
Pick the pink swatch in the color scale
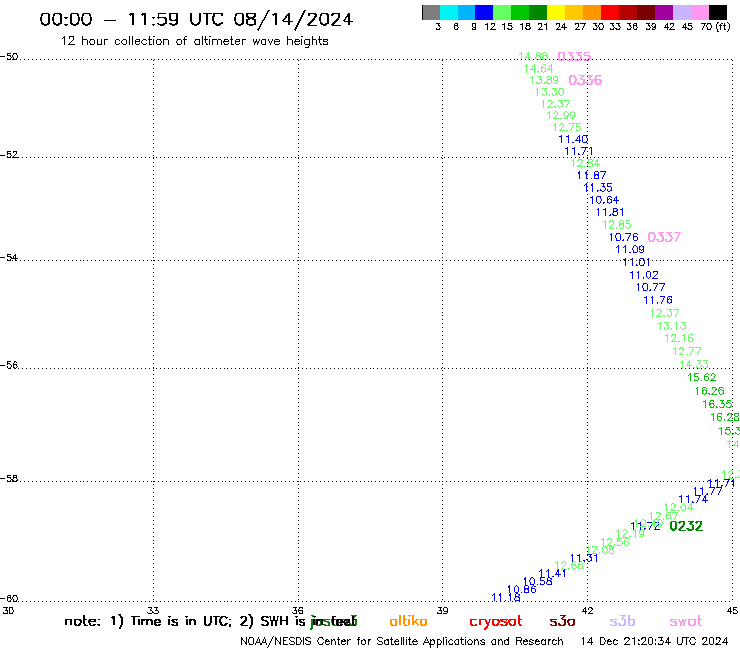pos(700,12)
